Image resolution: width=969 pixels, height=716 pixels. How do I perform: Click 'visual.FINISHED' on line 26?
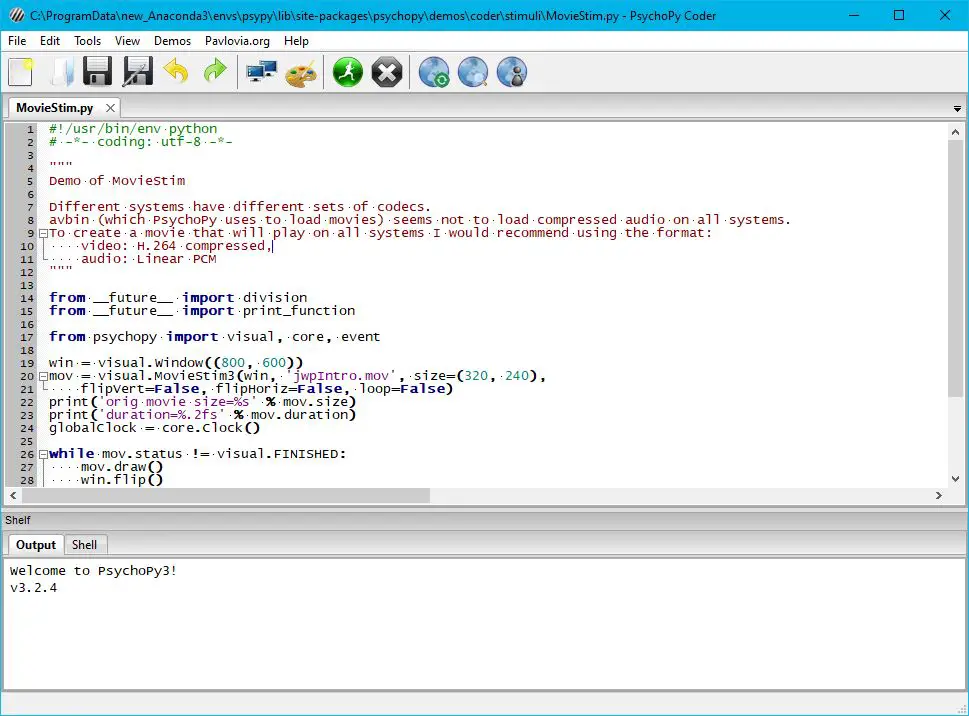[277, 454]
